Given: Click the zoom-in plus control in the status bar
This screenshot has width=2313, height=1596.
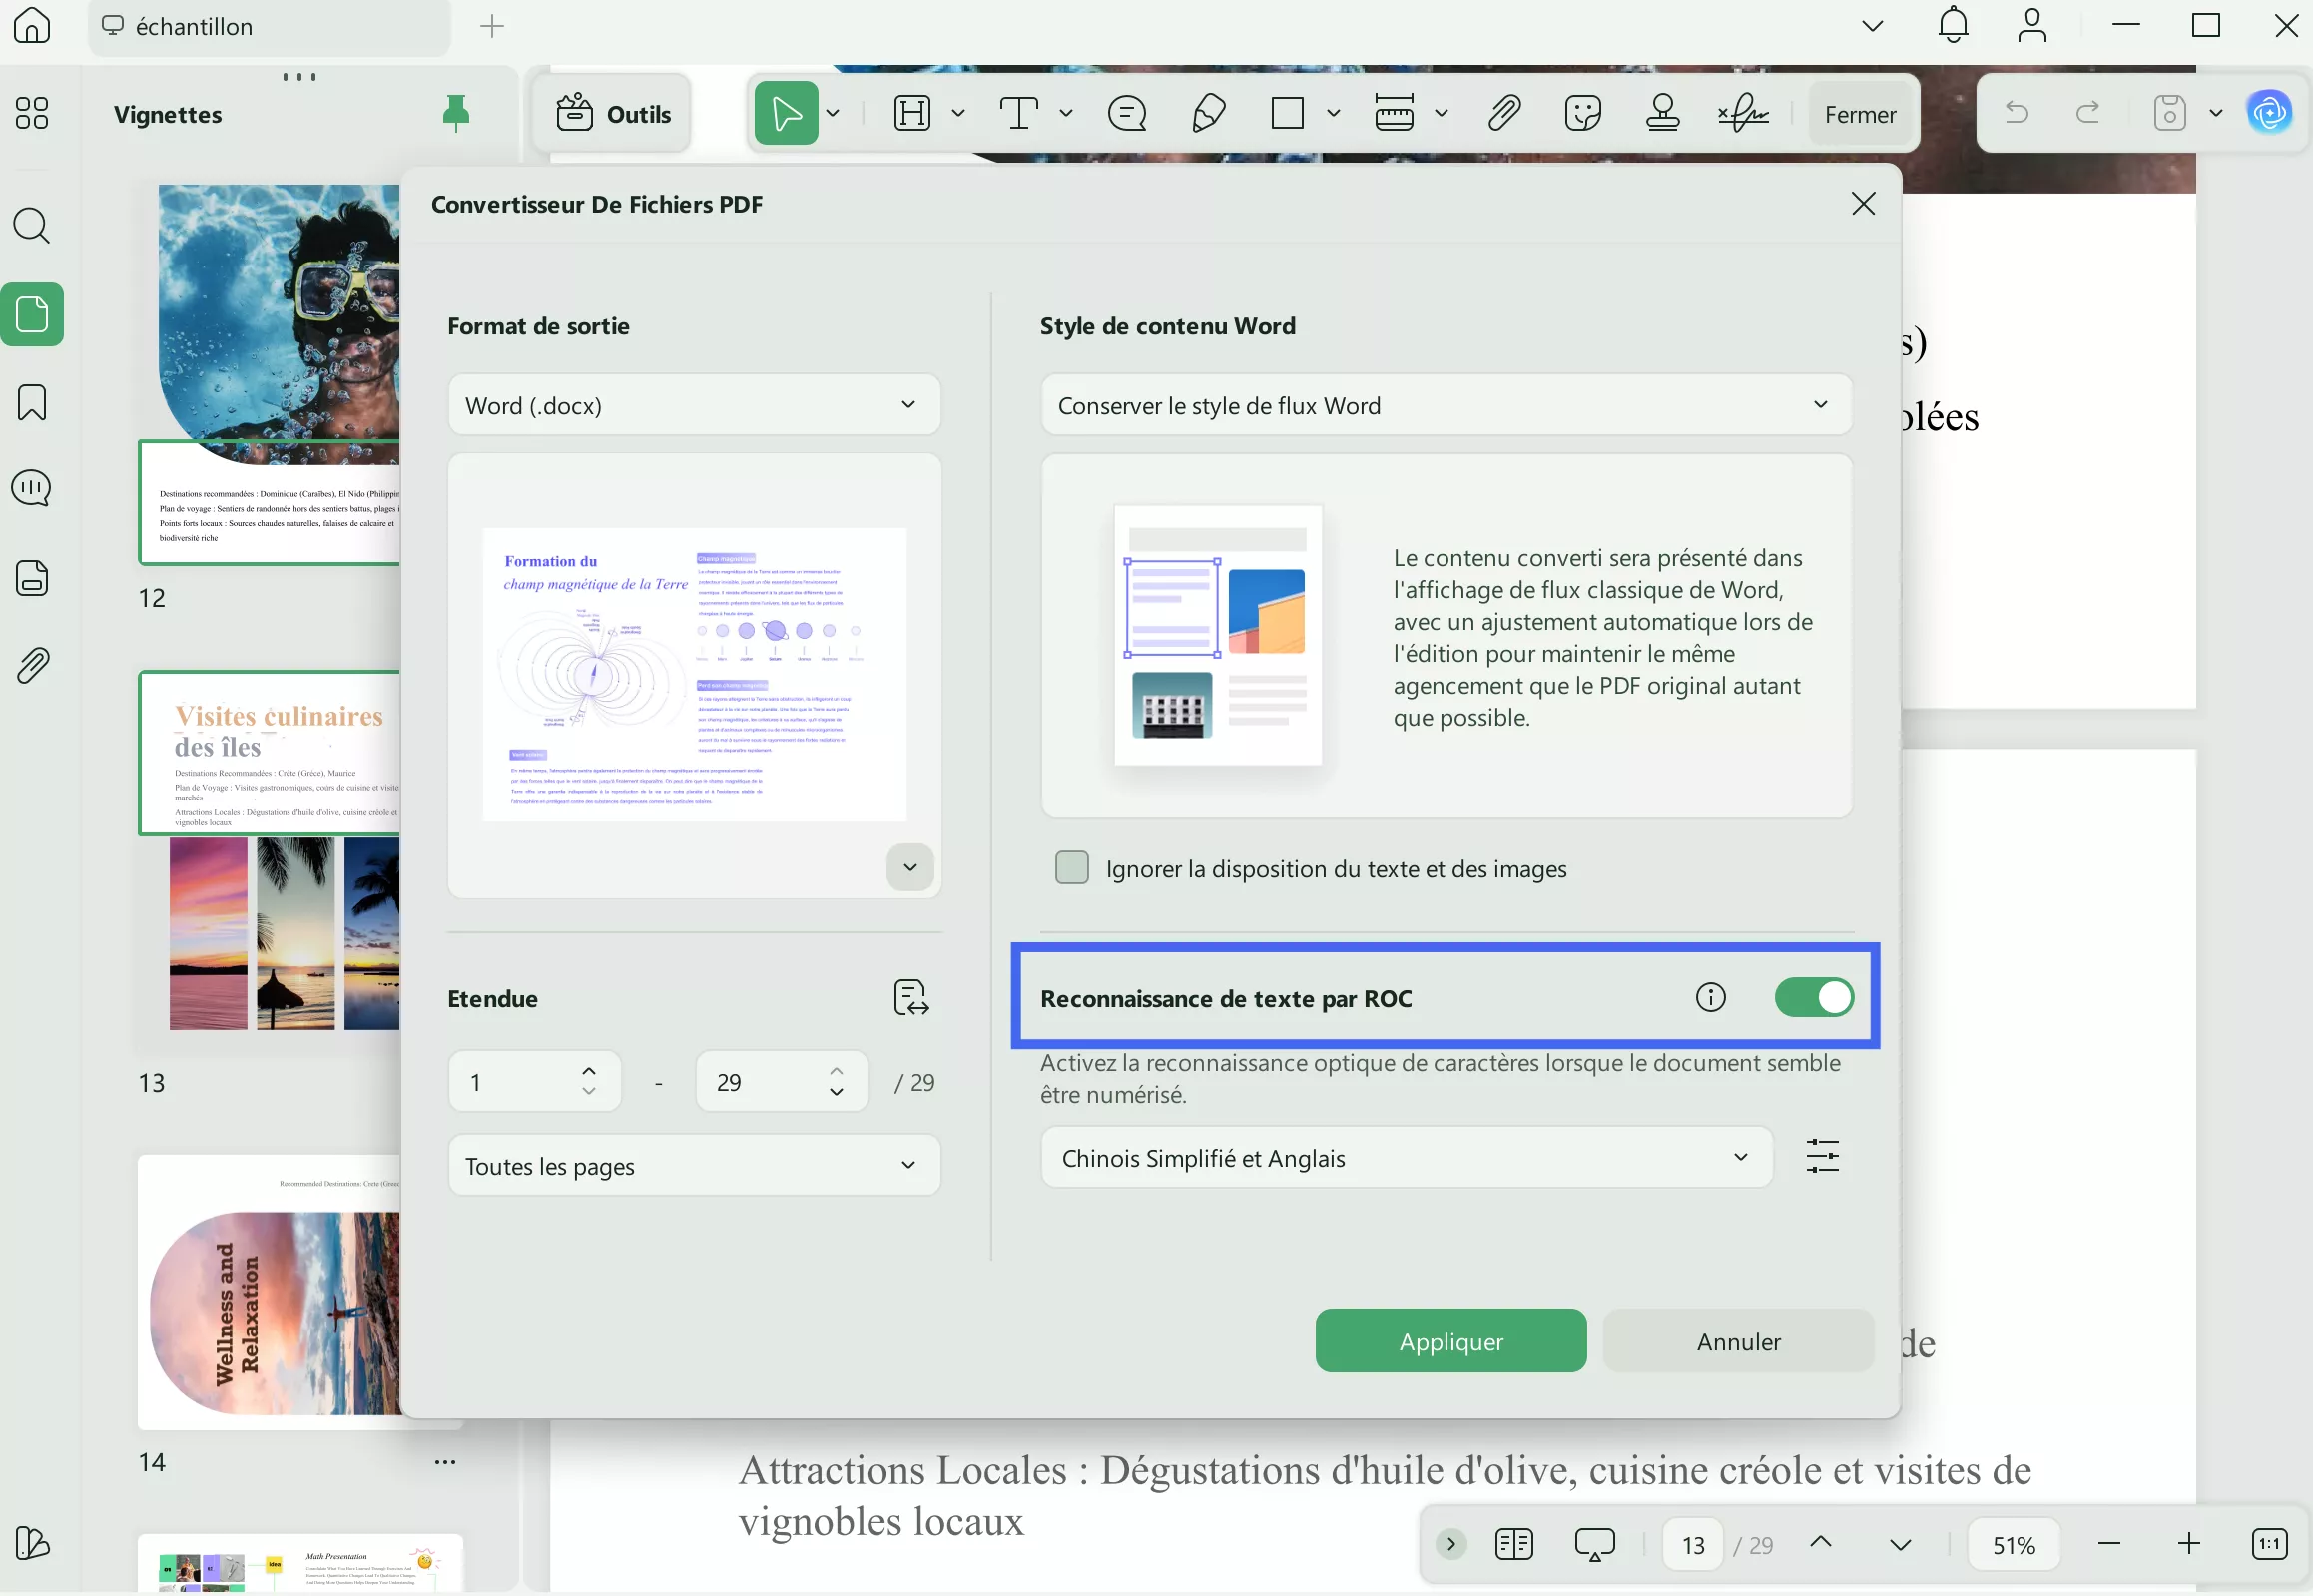Looking at the screenshot, I should coord(2189,1545).
